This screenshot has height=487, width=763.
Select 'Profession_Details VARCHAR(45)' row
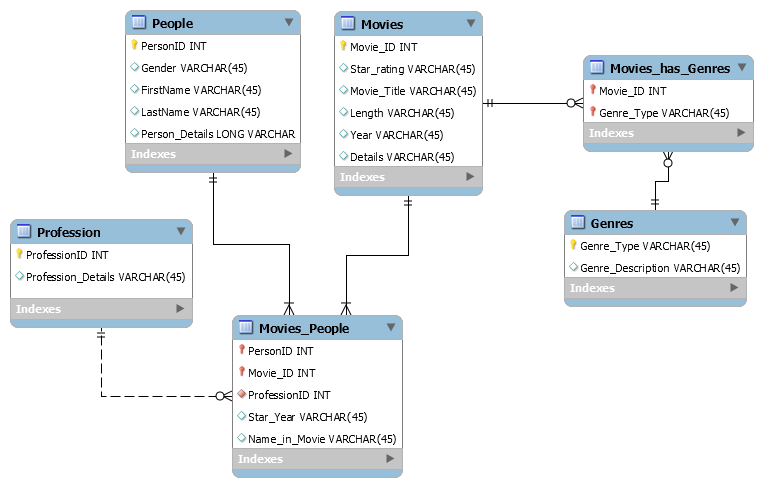pos(101,277)
